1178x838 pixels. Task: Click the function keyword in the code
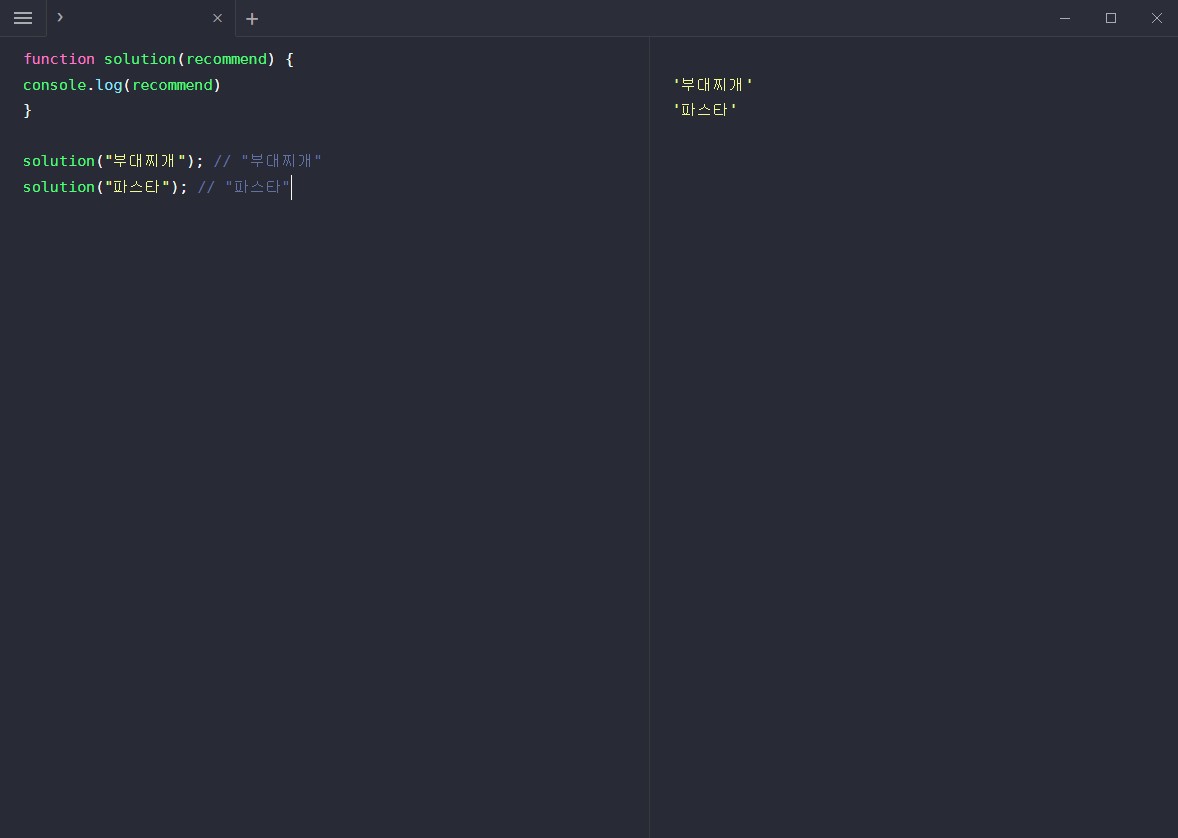click(x=59, y=59)
